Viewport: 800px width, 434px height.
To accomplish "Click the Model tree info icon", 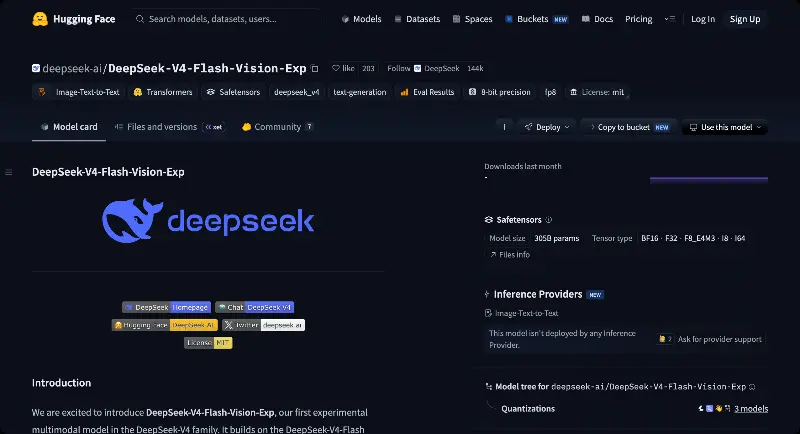I will tap(752, 387).
